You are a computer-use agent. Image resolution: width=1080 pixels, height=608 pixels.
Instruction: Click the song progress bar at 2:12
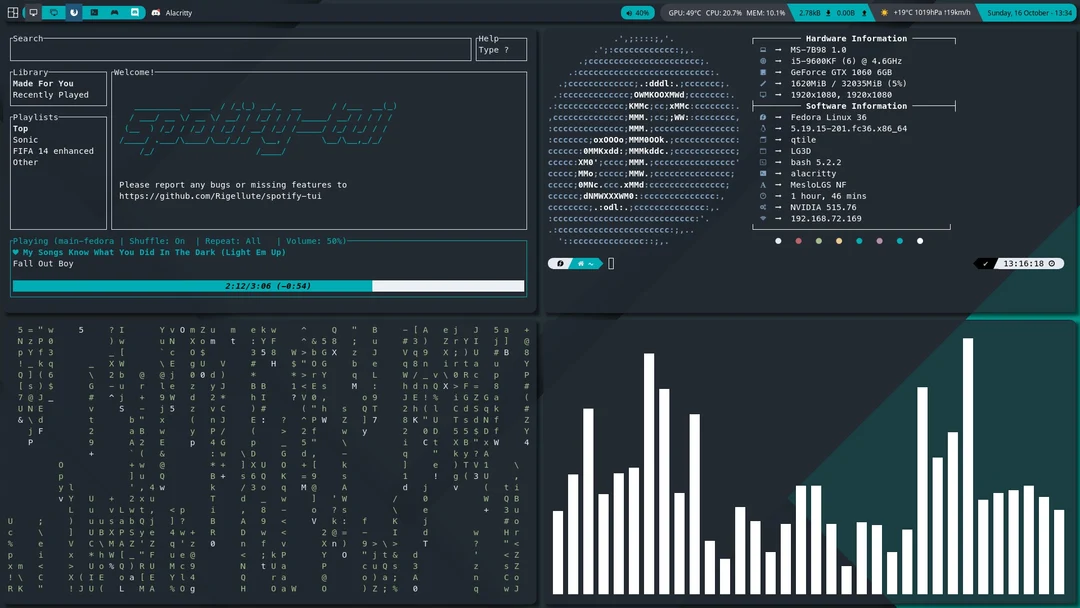pyautogui.click(x=267, y=286)
